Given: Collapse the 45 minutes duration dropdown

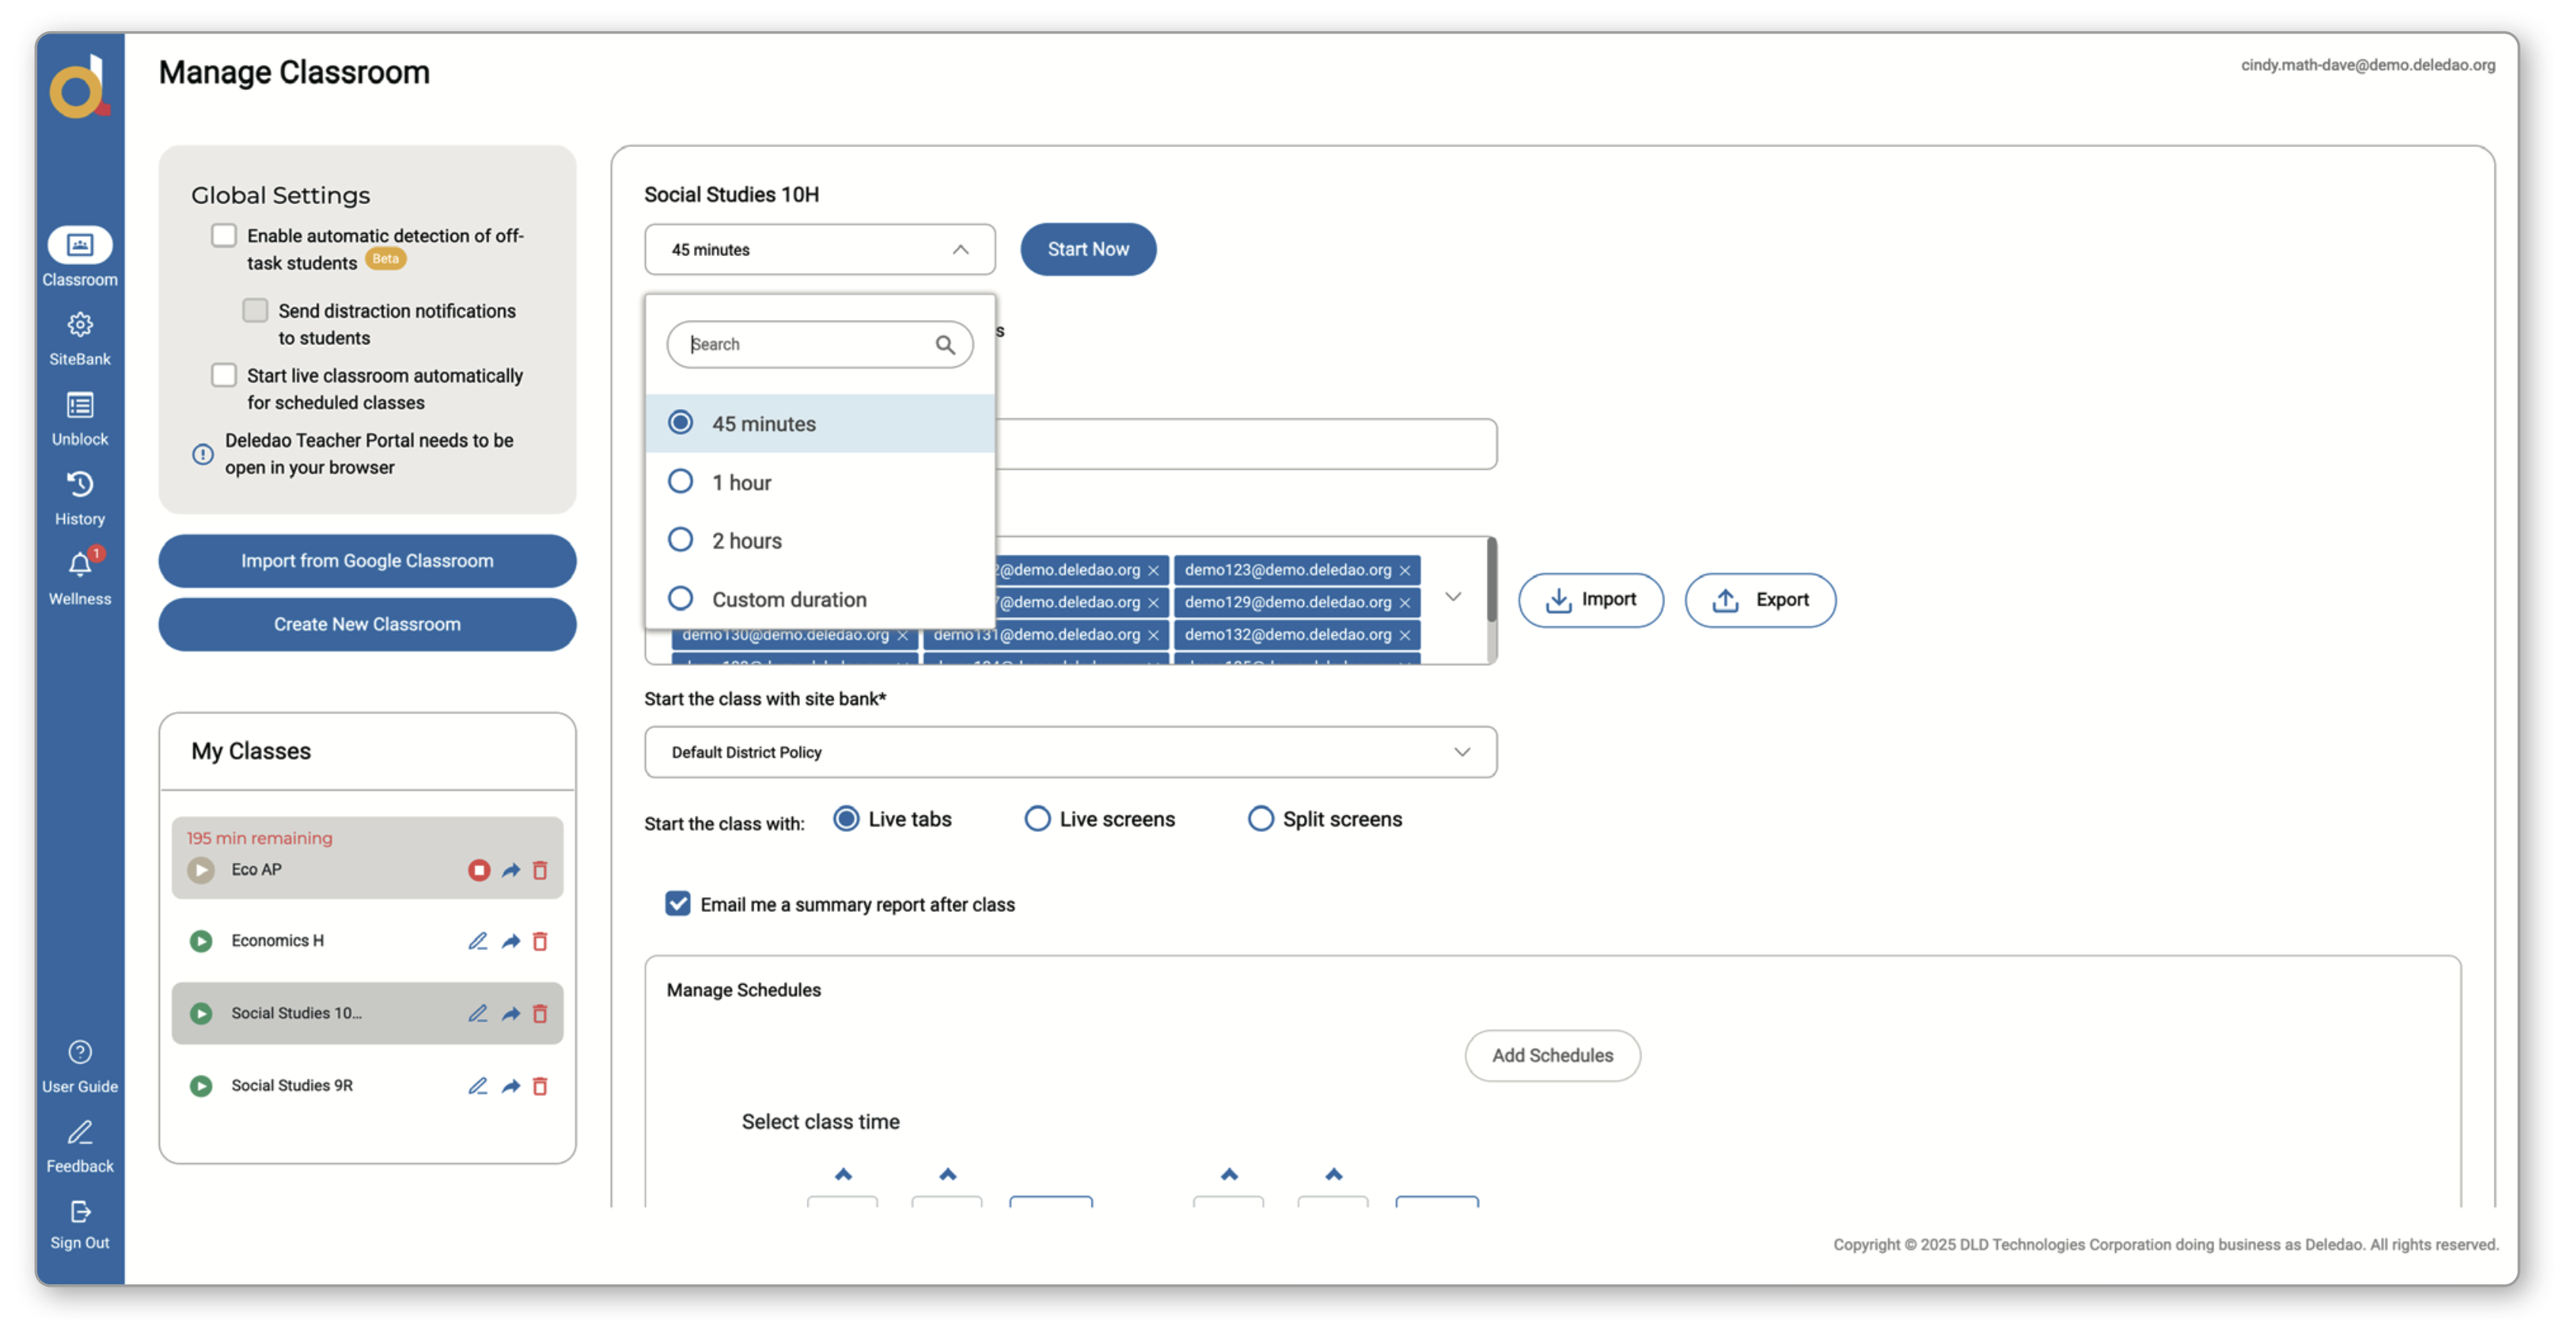Looking at the screenshot, I should [x=960, y=250].
